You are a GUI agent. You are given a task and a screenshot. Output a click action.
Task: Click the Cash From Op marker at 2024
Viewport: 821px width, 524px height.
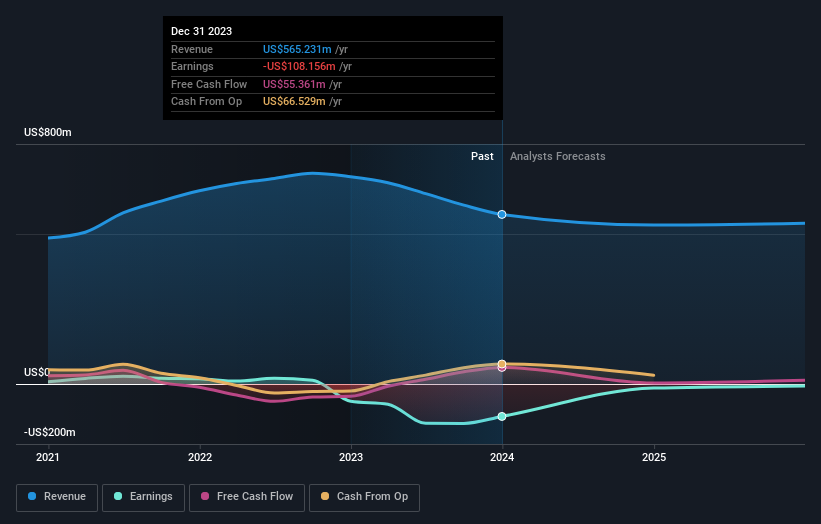tap(502, 364)
